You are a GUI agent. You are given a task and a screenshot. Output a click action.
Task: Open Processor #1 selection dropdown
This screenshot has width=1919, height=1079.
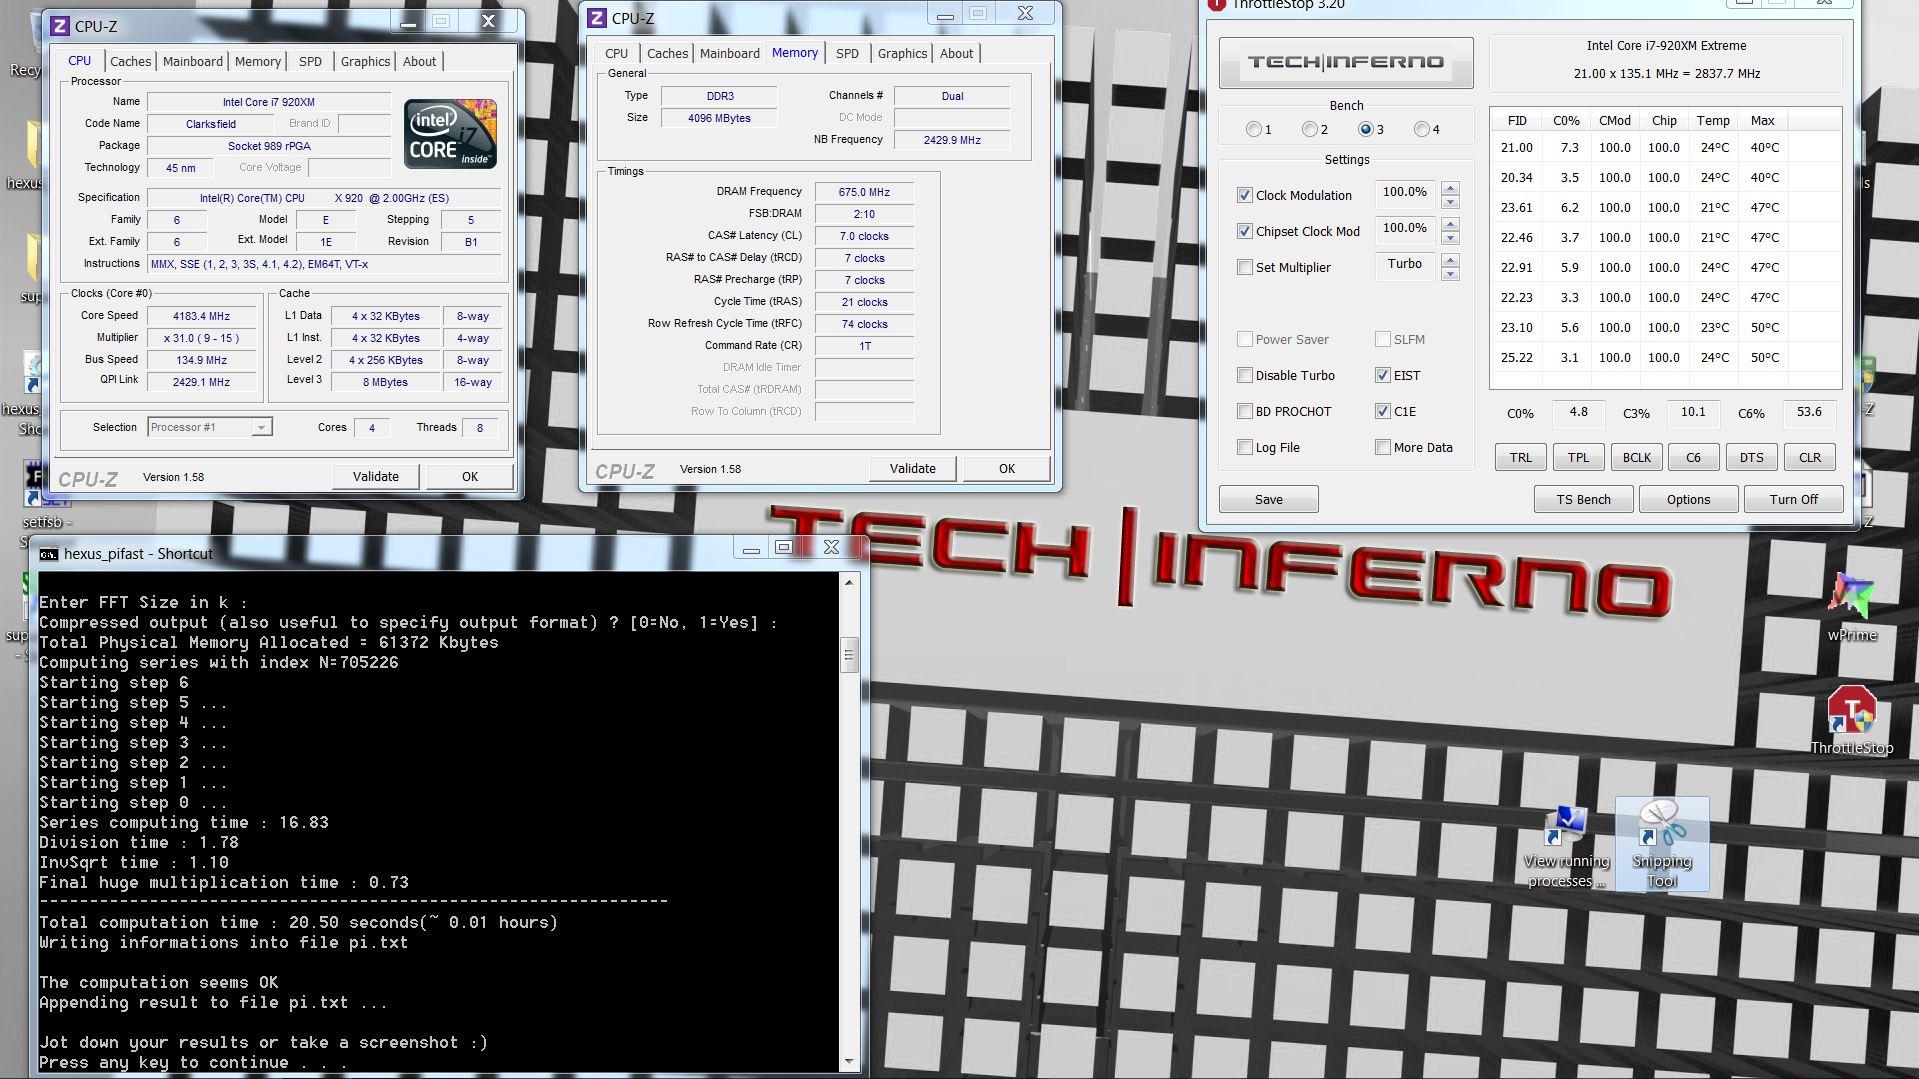pos(261,427)
